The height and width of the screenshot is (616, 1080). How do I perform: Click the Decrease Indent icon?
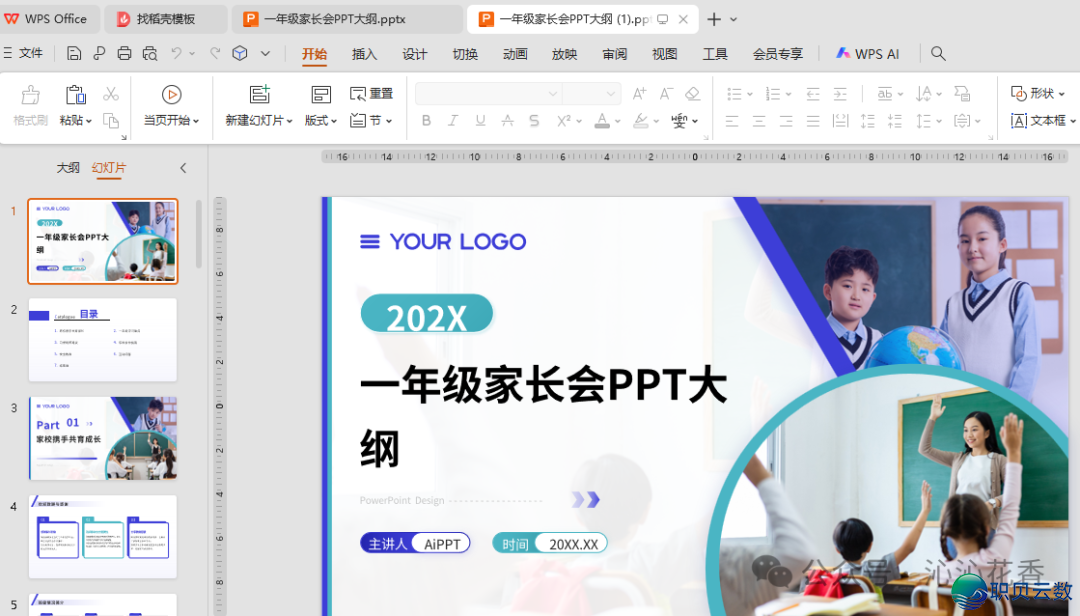813,94
